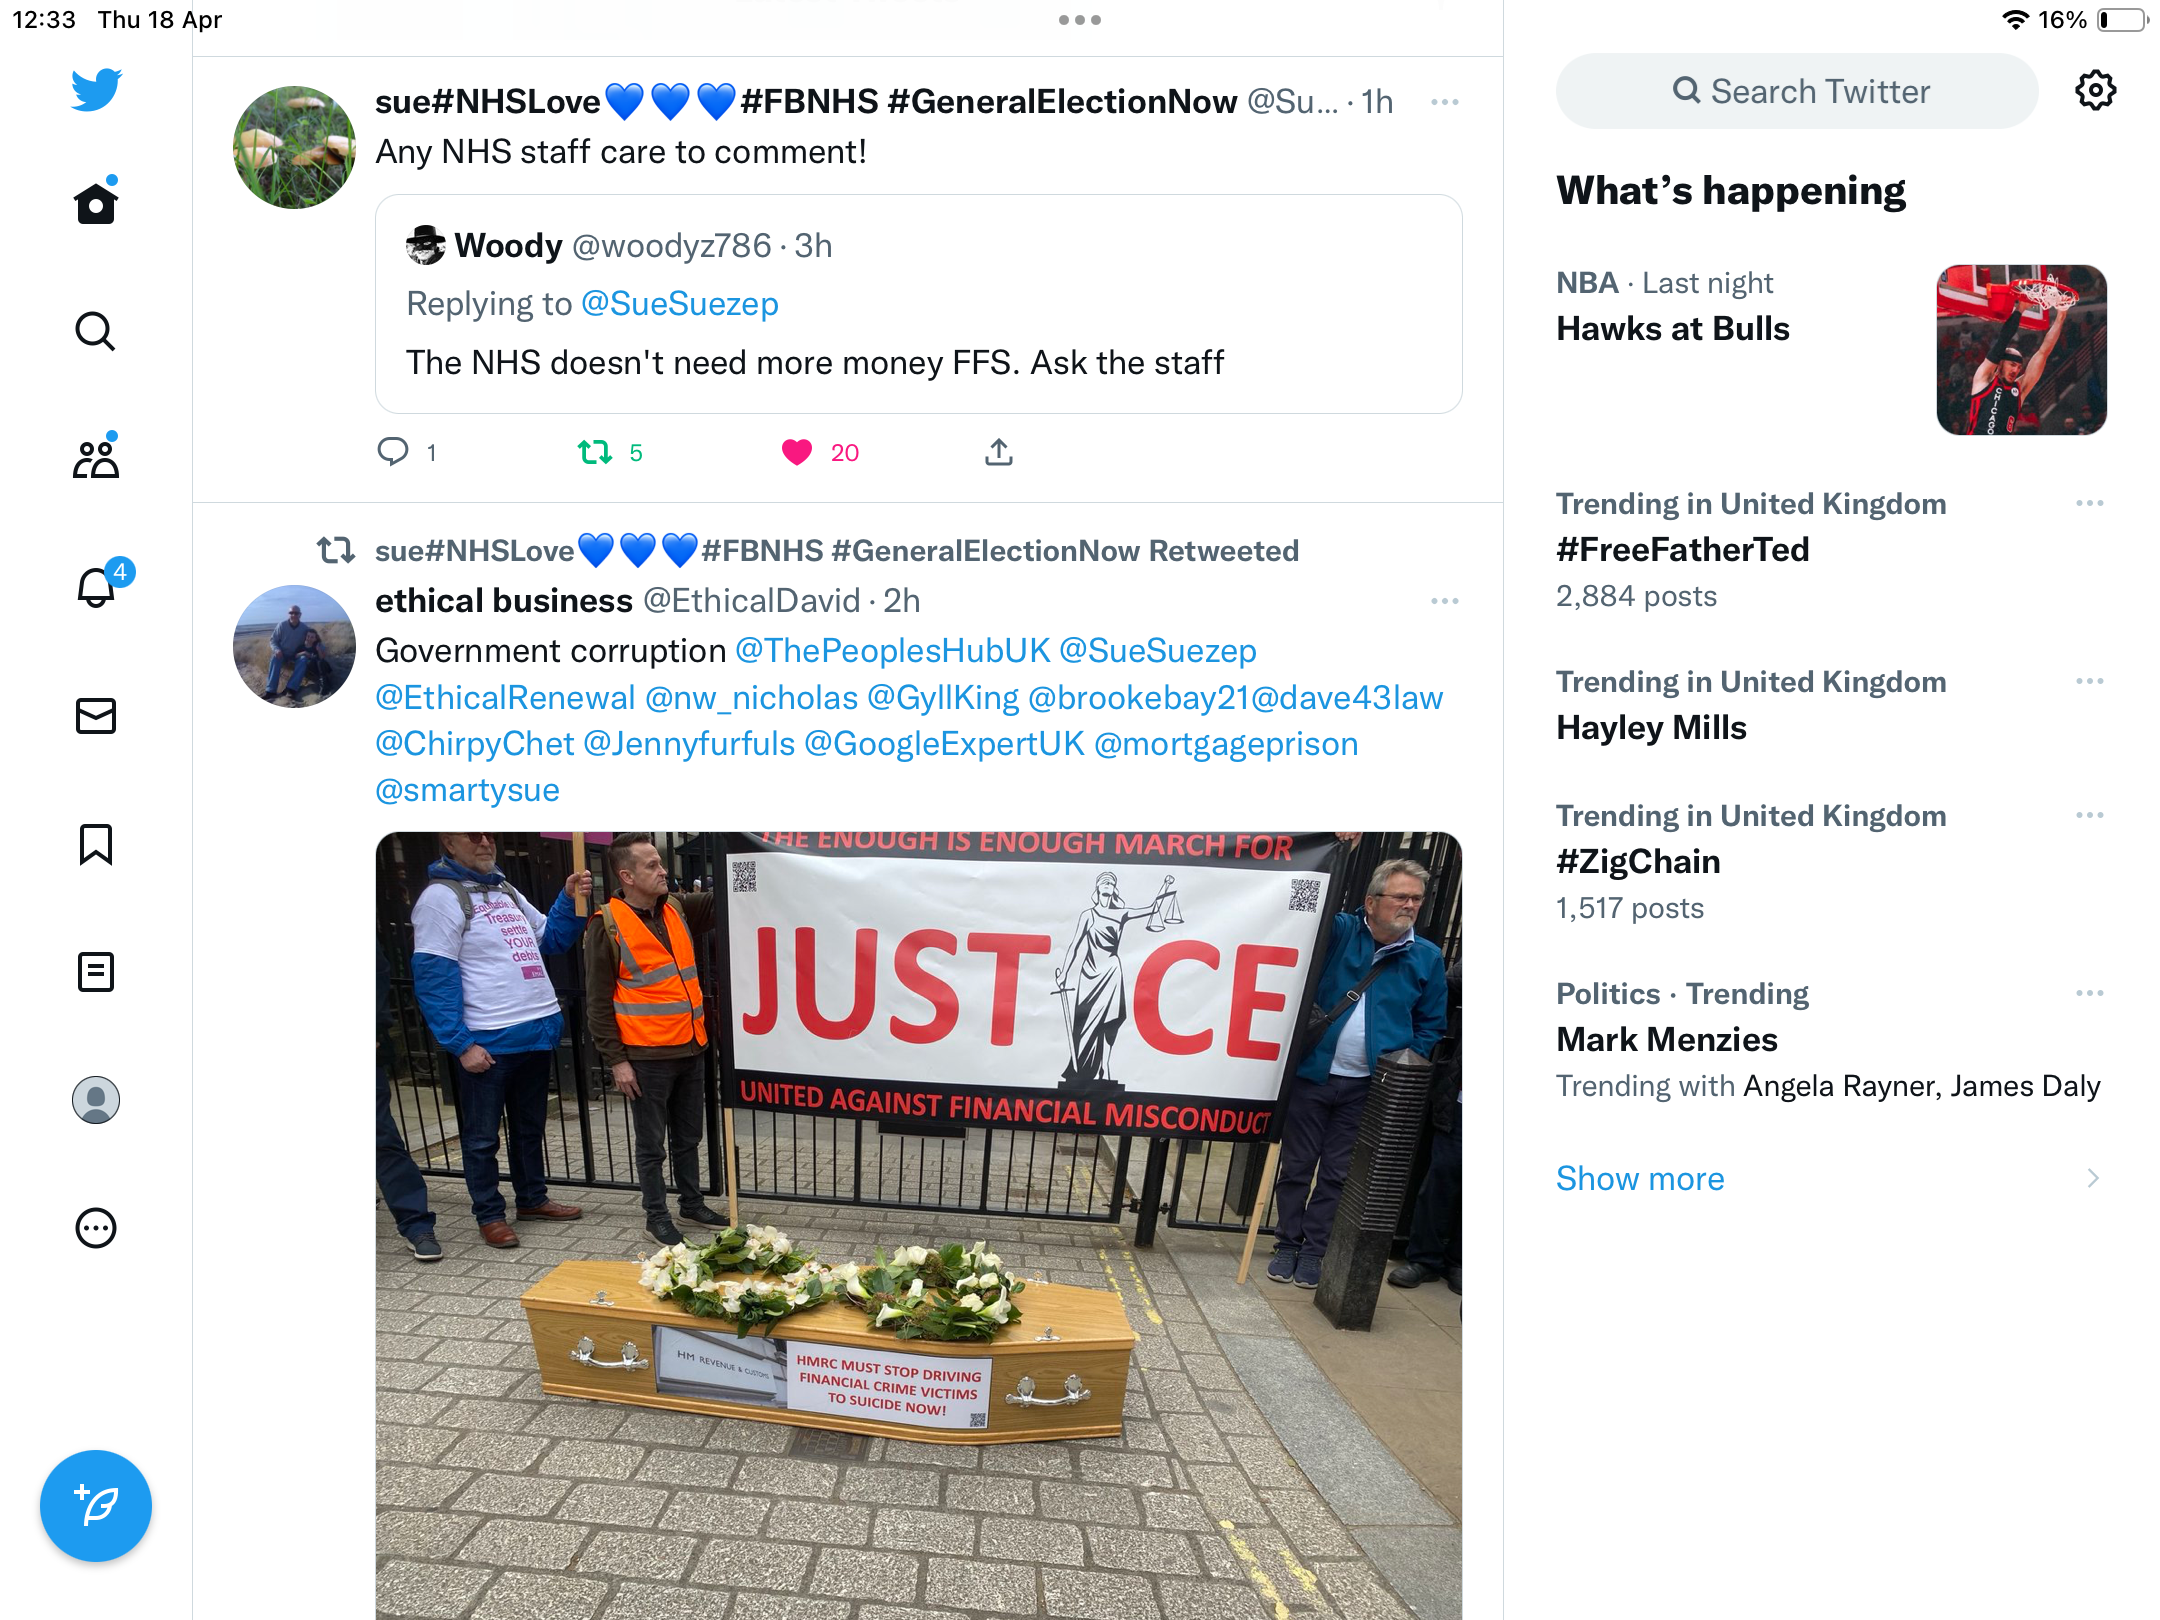
Task: Open more options on ethical business tweet
Action: [x=1445, y=601]
